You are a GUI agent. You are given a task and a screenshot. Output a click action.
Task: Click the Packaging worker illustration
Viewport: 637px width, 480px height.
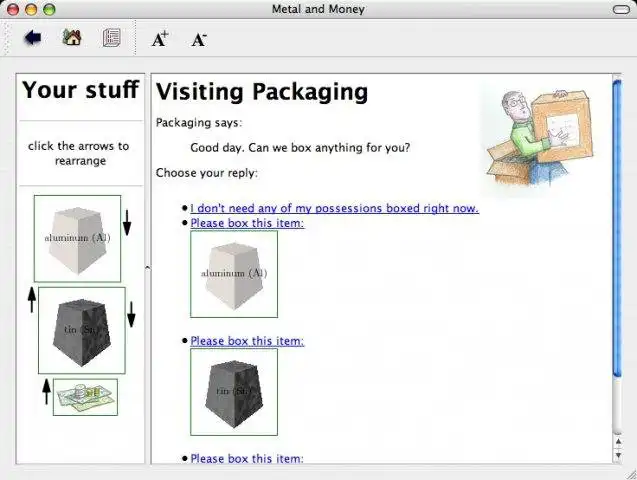(539, 138)
